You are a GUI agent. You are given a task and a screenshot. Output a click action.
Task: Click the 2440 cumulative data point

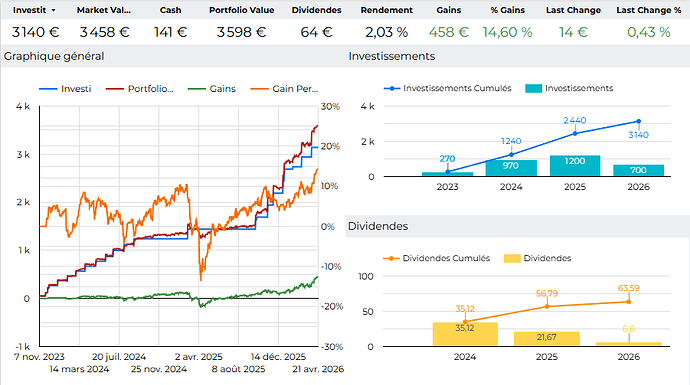(575, 133)
